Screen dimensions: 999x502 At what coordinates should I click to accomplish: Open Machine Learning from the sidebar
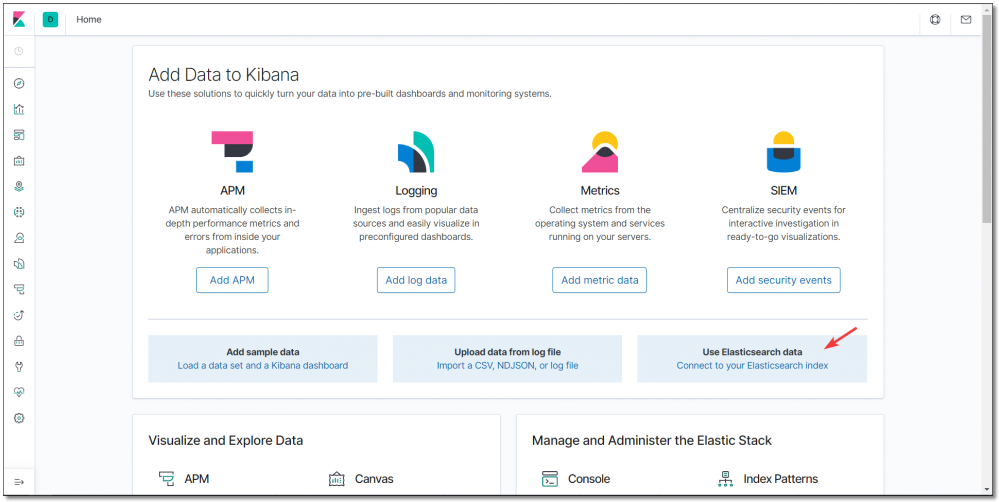[x=19, y=212]
